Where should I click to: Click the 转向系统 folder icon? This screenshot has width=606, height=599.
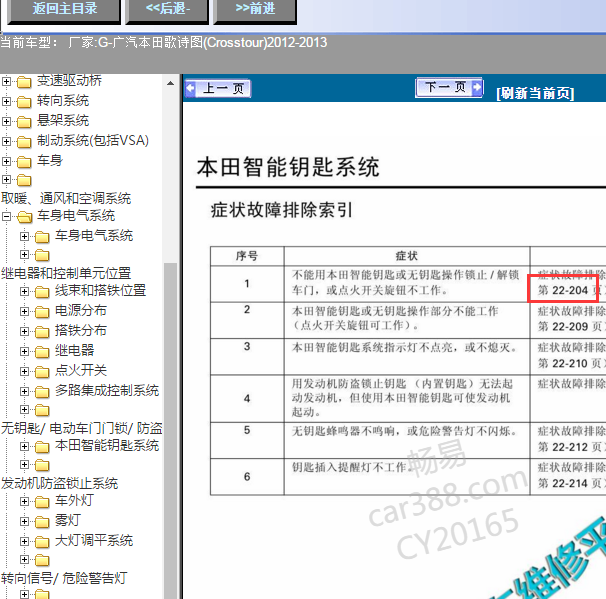click(x=24, y=102)
